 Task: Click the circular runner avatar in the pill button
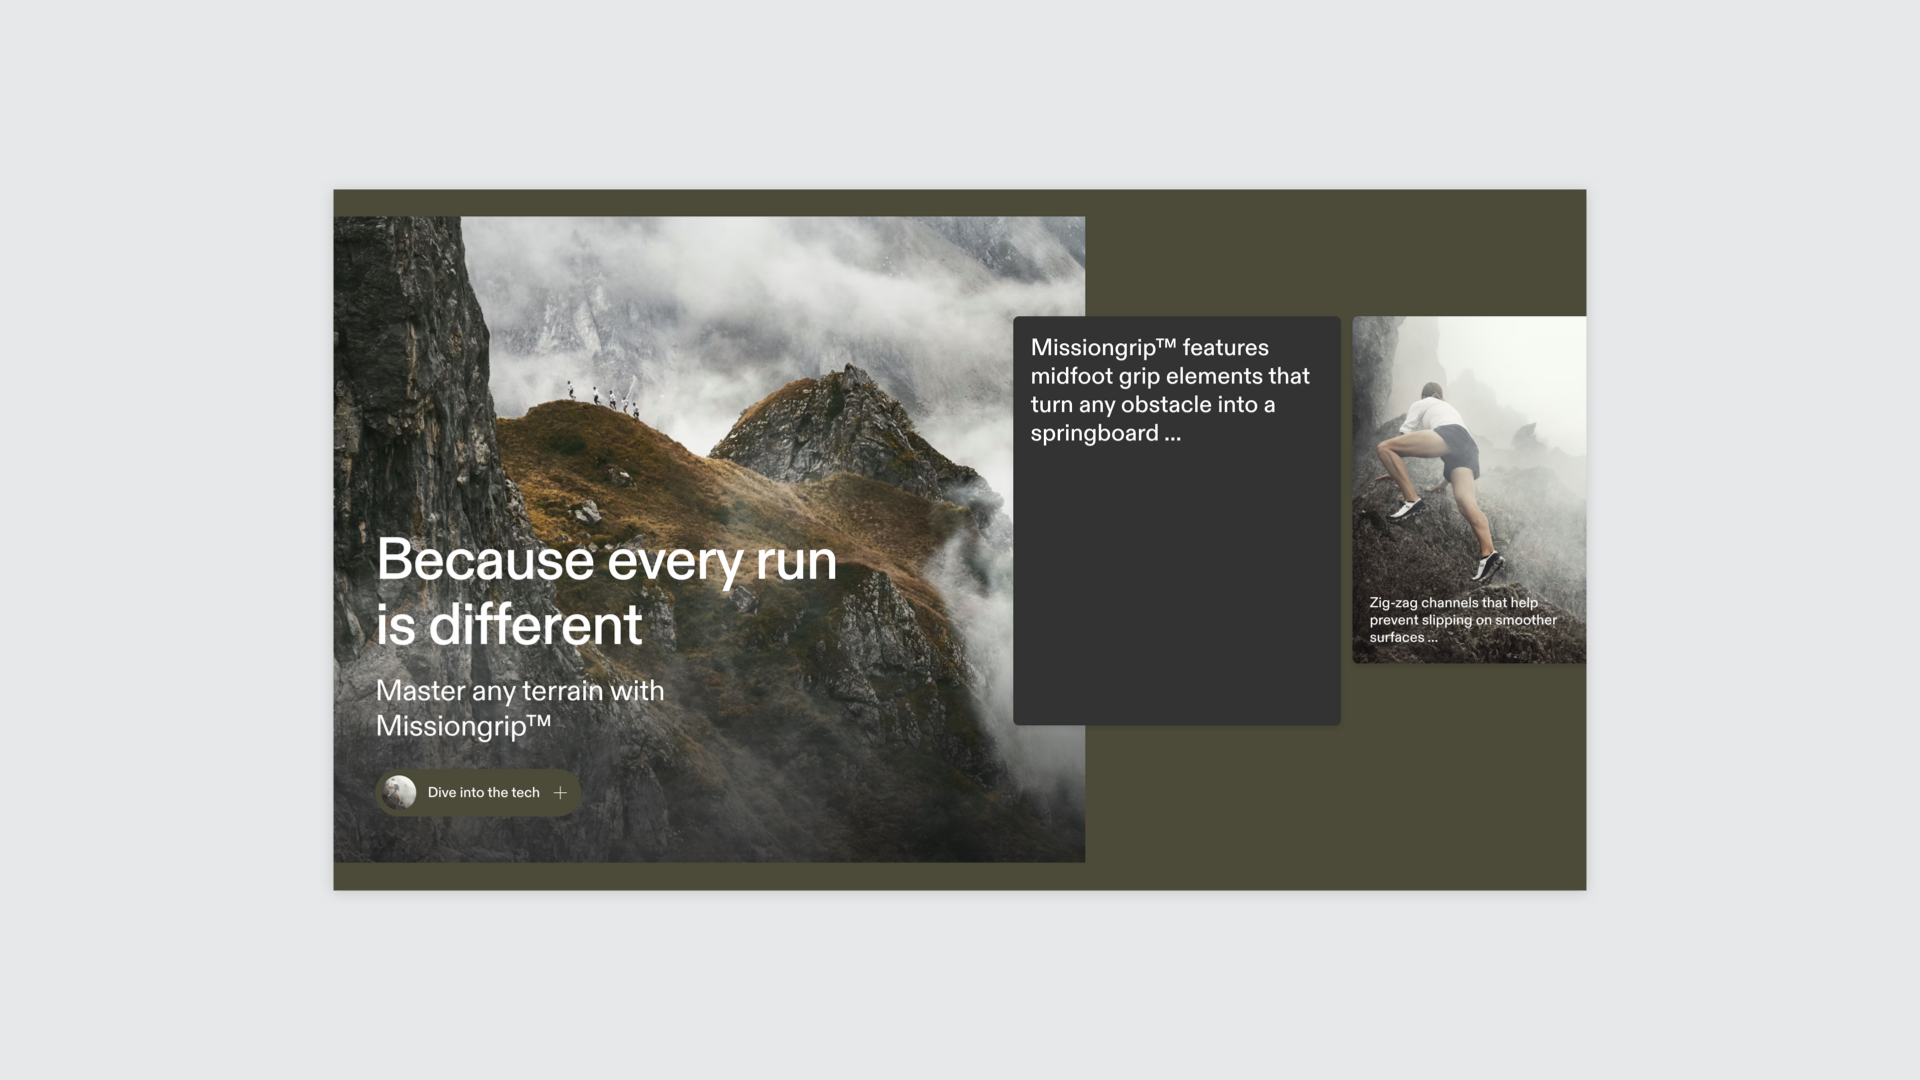click(400, 793)
